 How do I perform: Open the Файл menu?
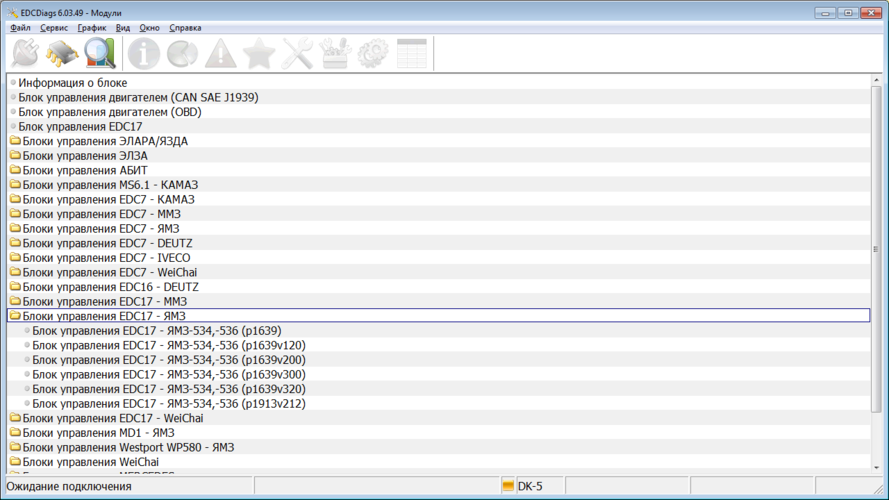coord(20,27)
